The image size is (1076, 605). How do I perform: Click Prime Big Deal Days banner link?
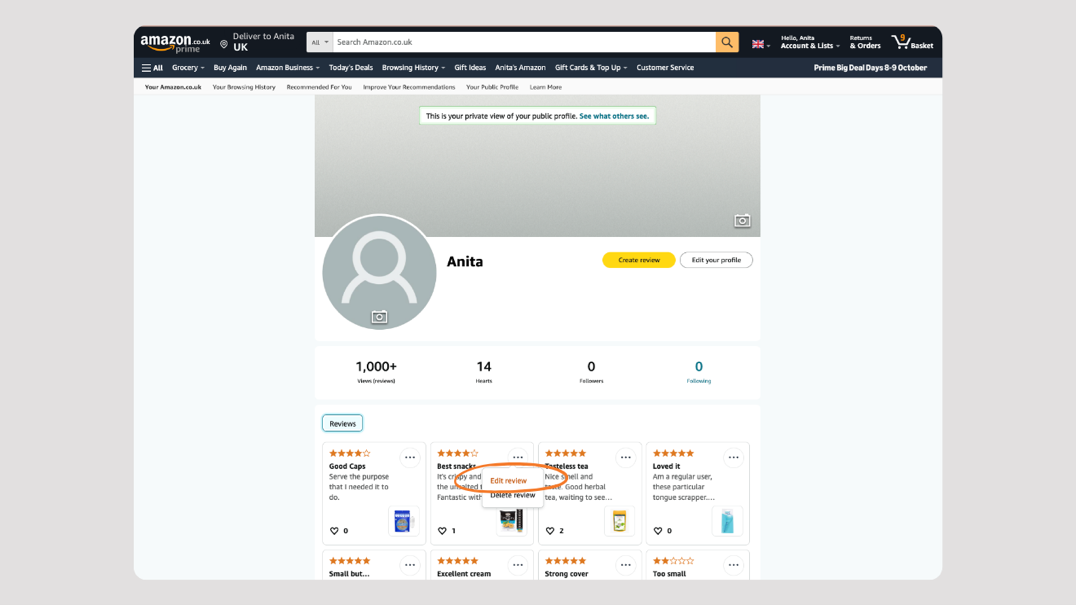pos(870,68)
